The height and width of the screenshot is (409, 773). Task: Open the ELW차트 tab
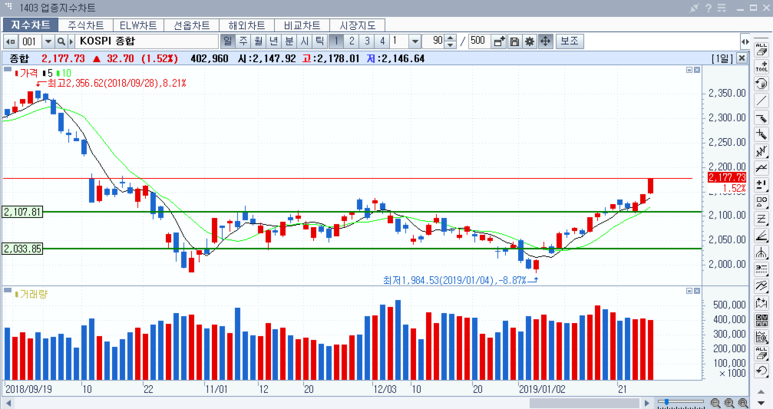click(x=138, y=25)
